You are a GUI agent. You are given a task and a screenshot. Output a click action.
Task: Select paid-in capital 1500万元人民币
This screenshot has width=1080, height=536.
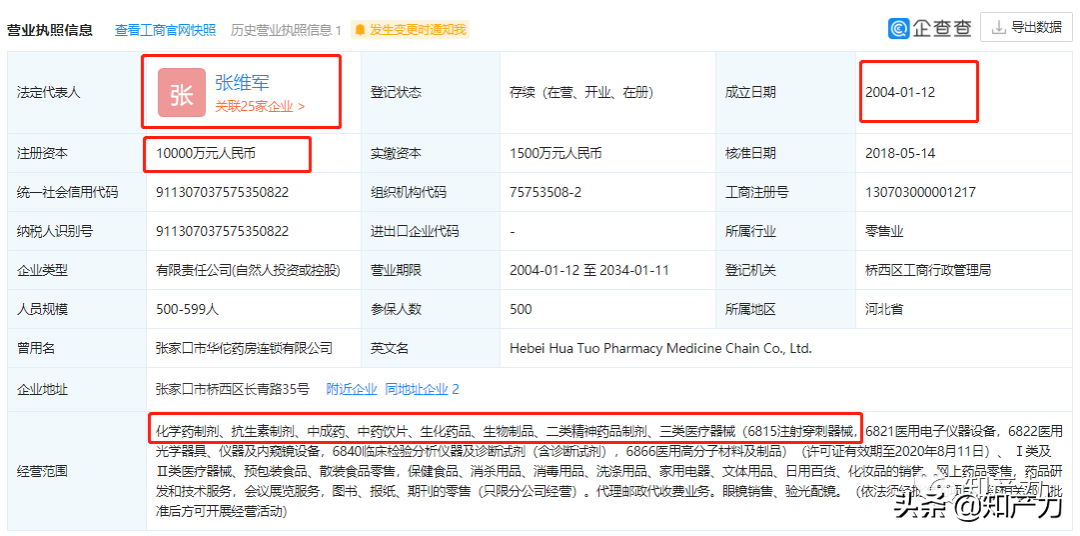(556, 153)
